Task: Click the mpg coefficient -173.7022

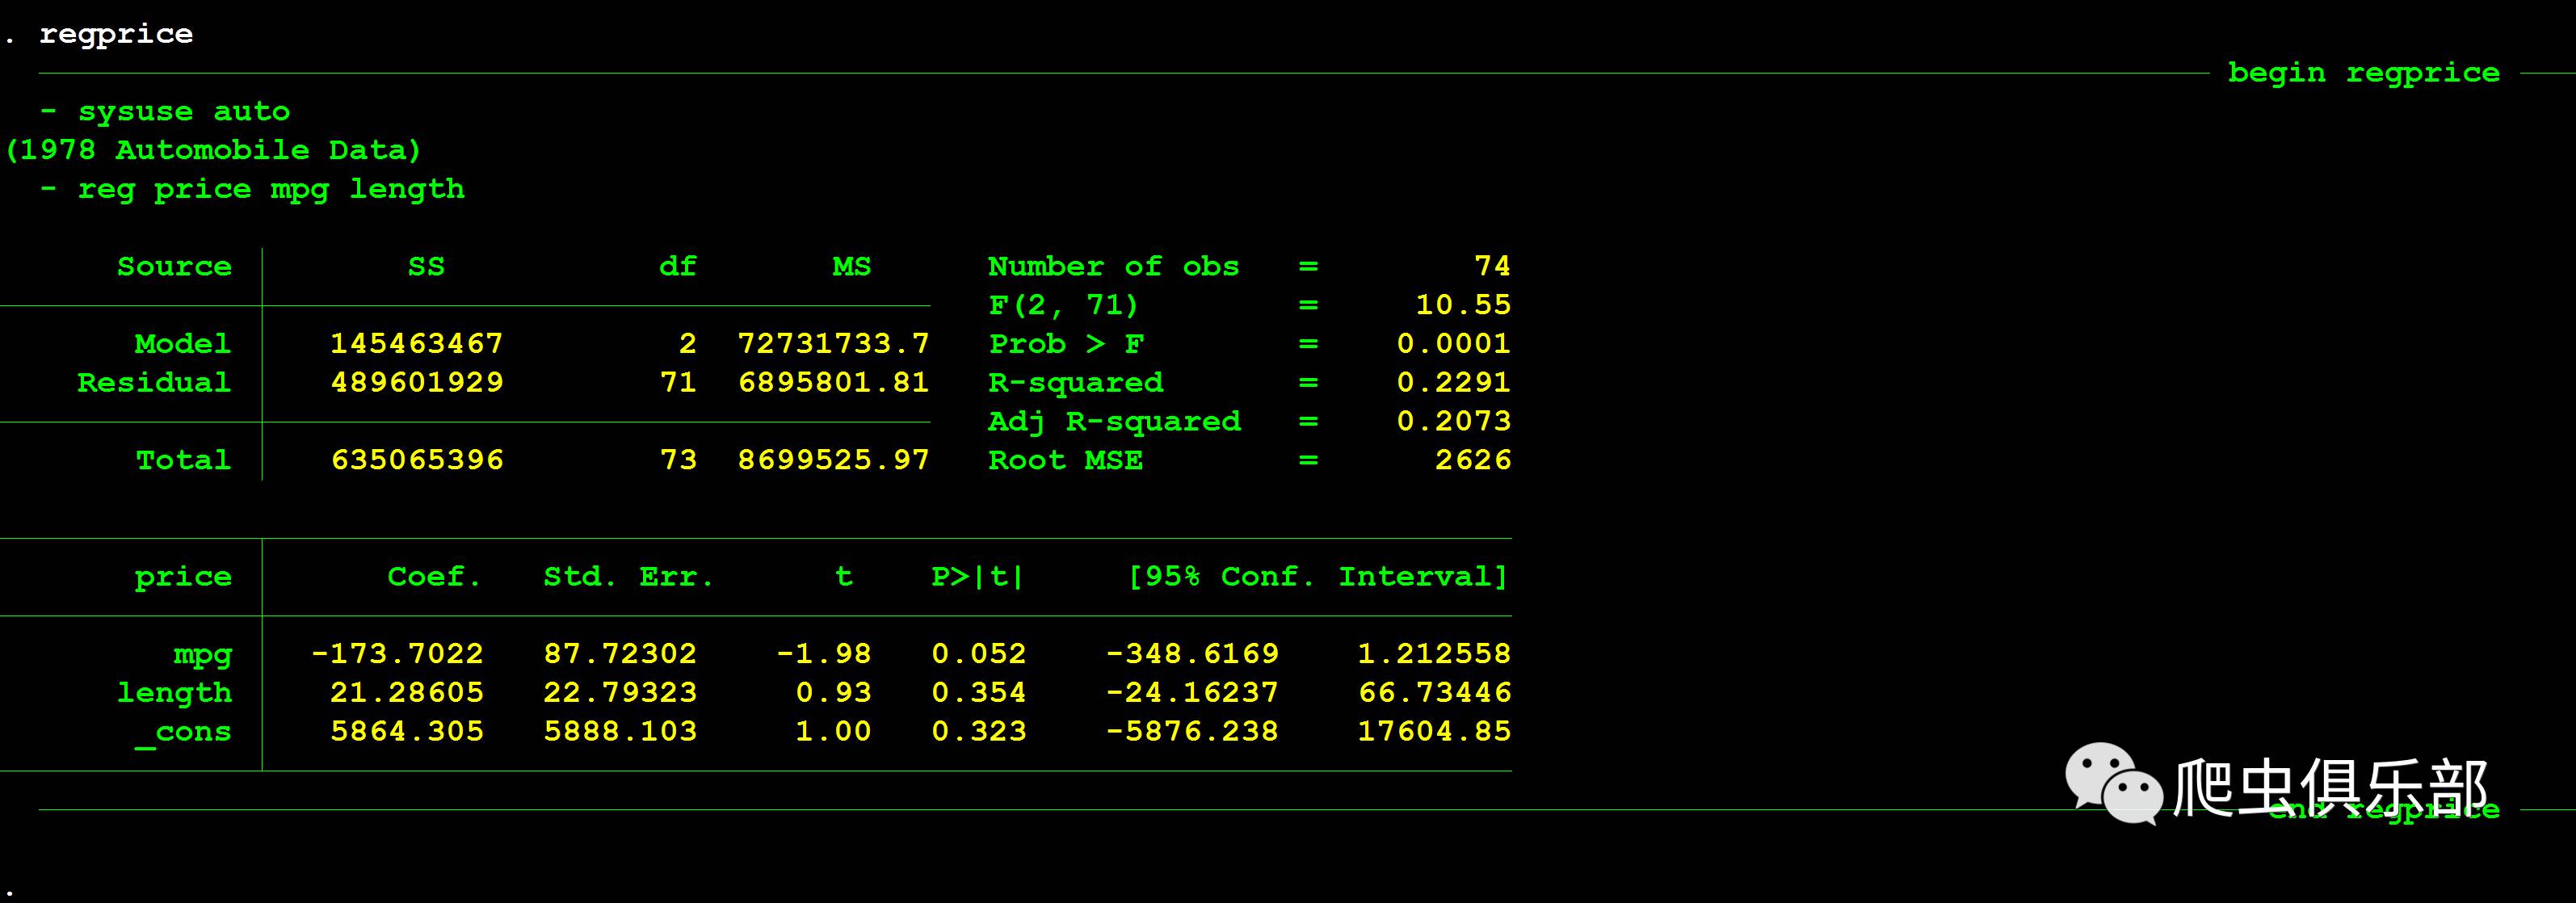Action: point(398,654)
